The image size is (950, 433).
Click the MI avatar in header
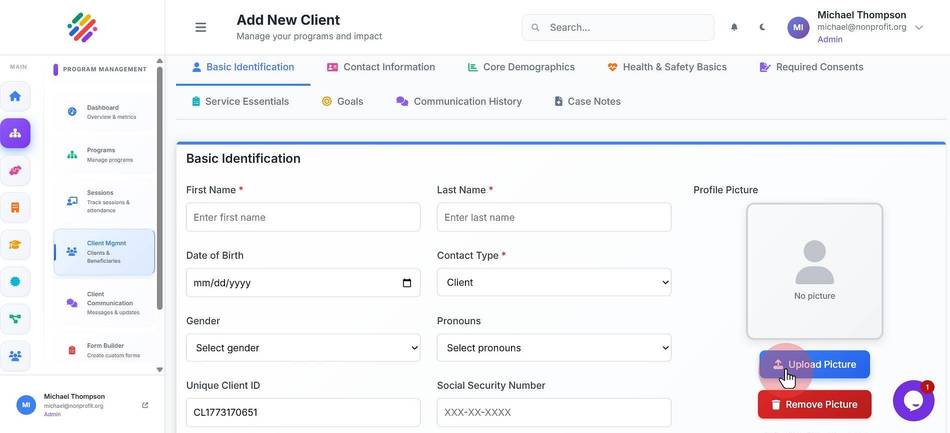coord(798,27)
